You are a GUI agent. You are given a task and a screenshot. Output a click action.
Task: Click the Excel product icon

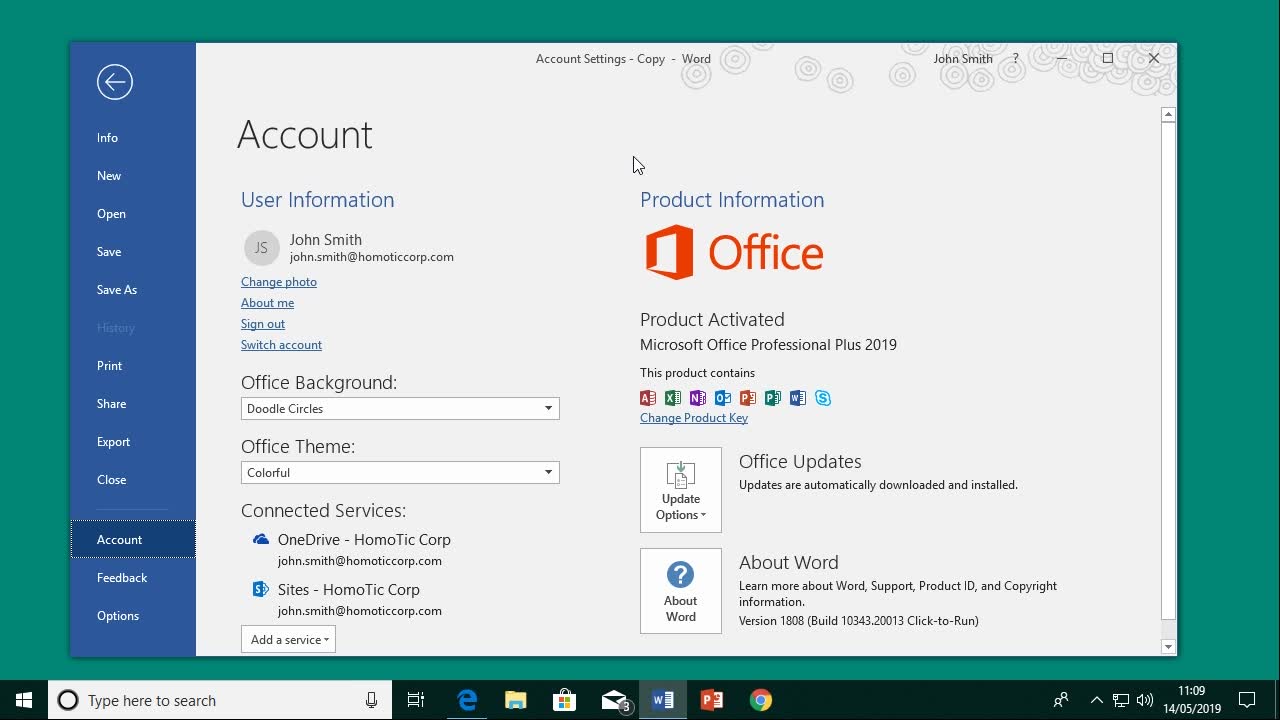point(673,398)
